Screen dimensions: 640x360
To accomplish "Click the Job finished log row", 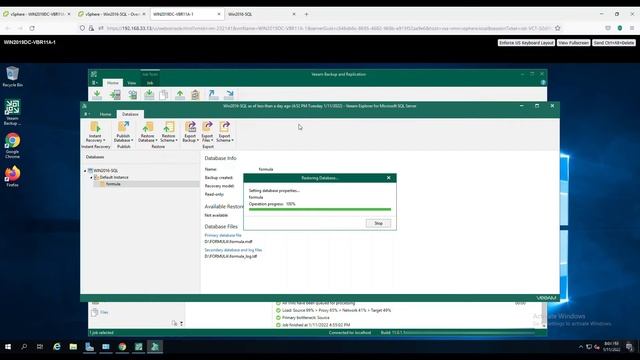I will (313, 325).
